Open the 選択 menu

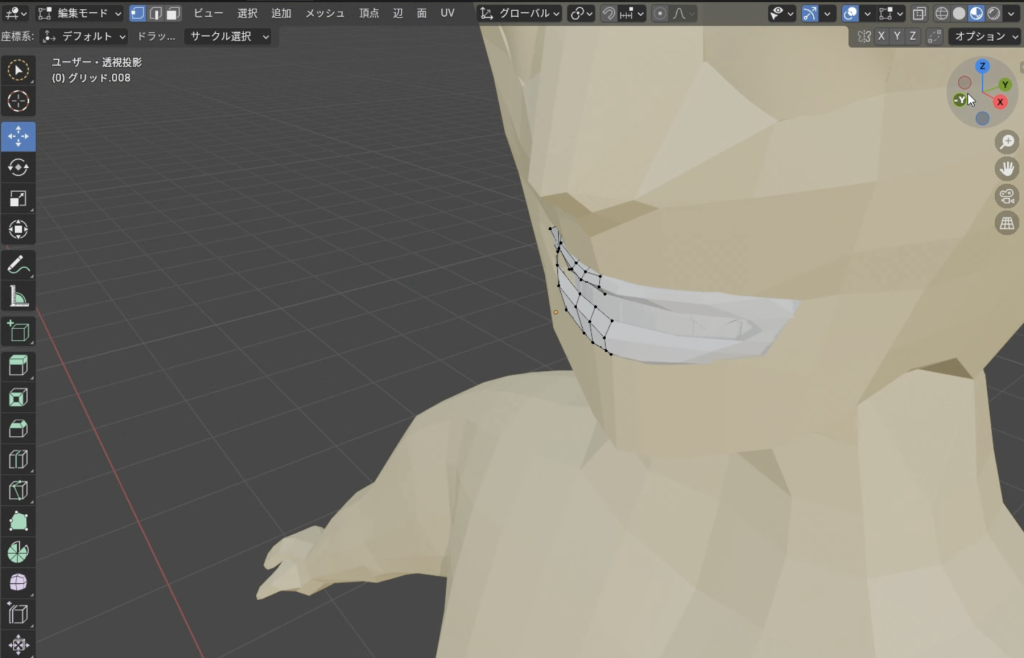coord(247,13)
